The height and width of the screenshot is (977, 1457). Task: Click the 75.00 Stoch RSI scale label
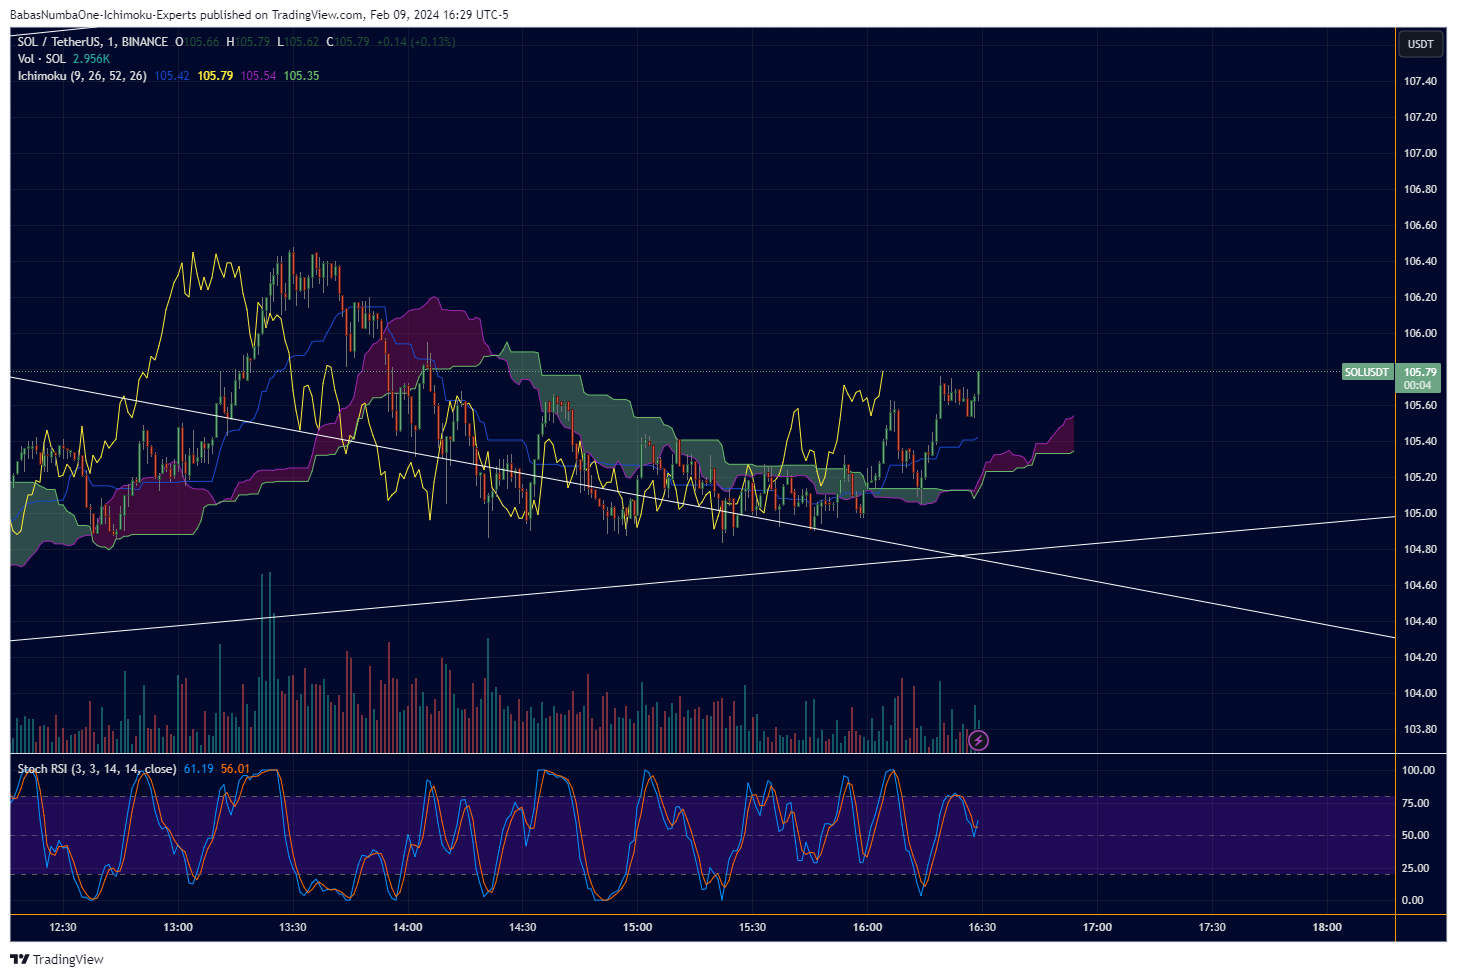1415,803
